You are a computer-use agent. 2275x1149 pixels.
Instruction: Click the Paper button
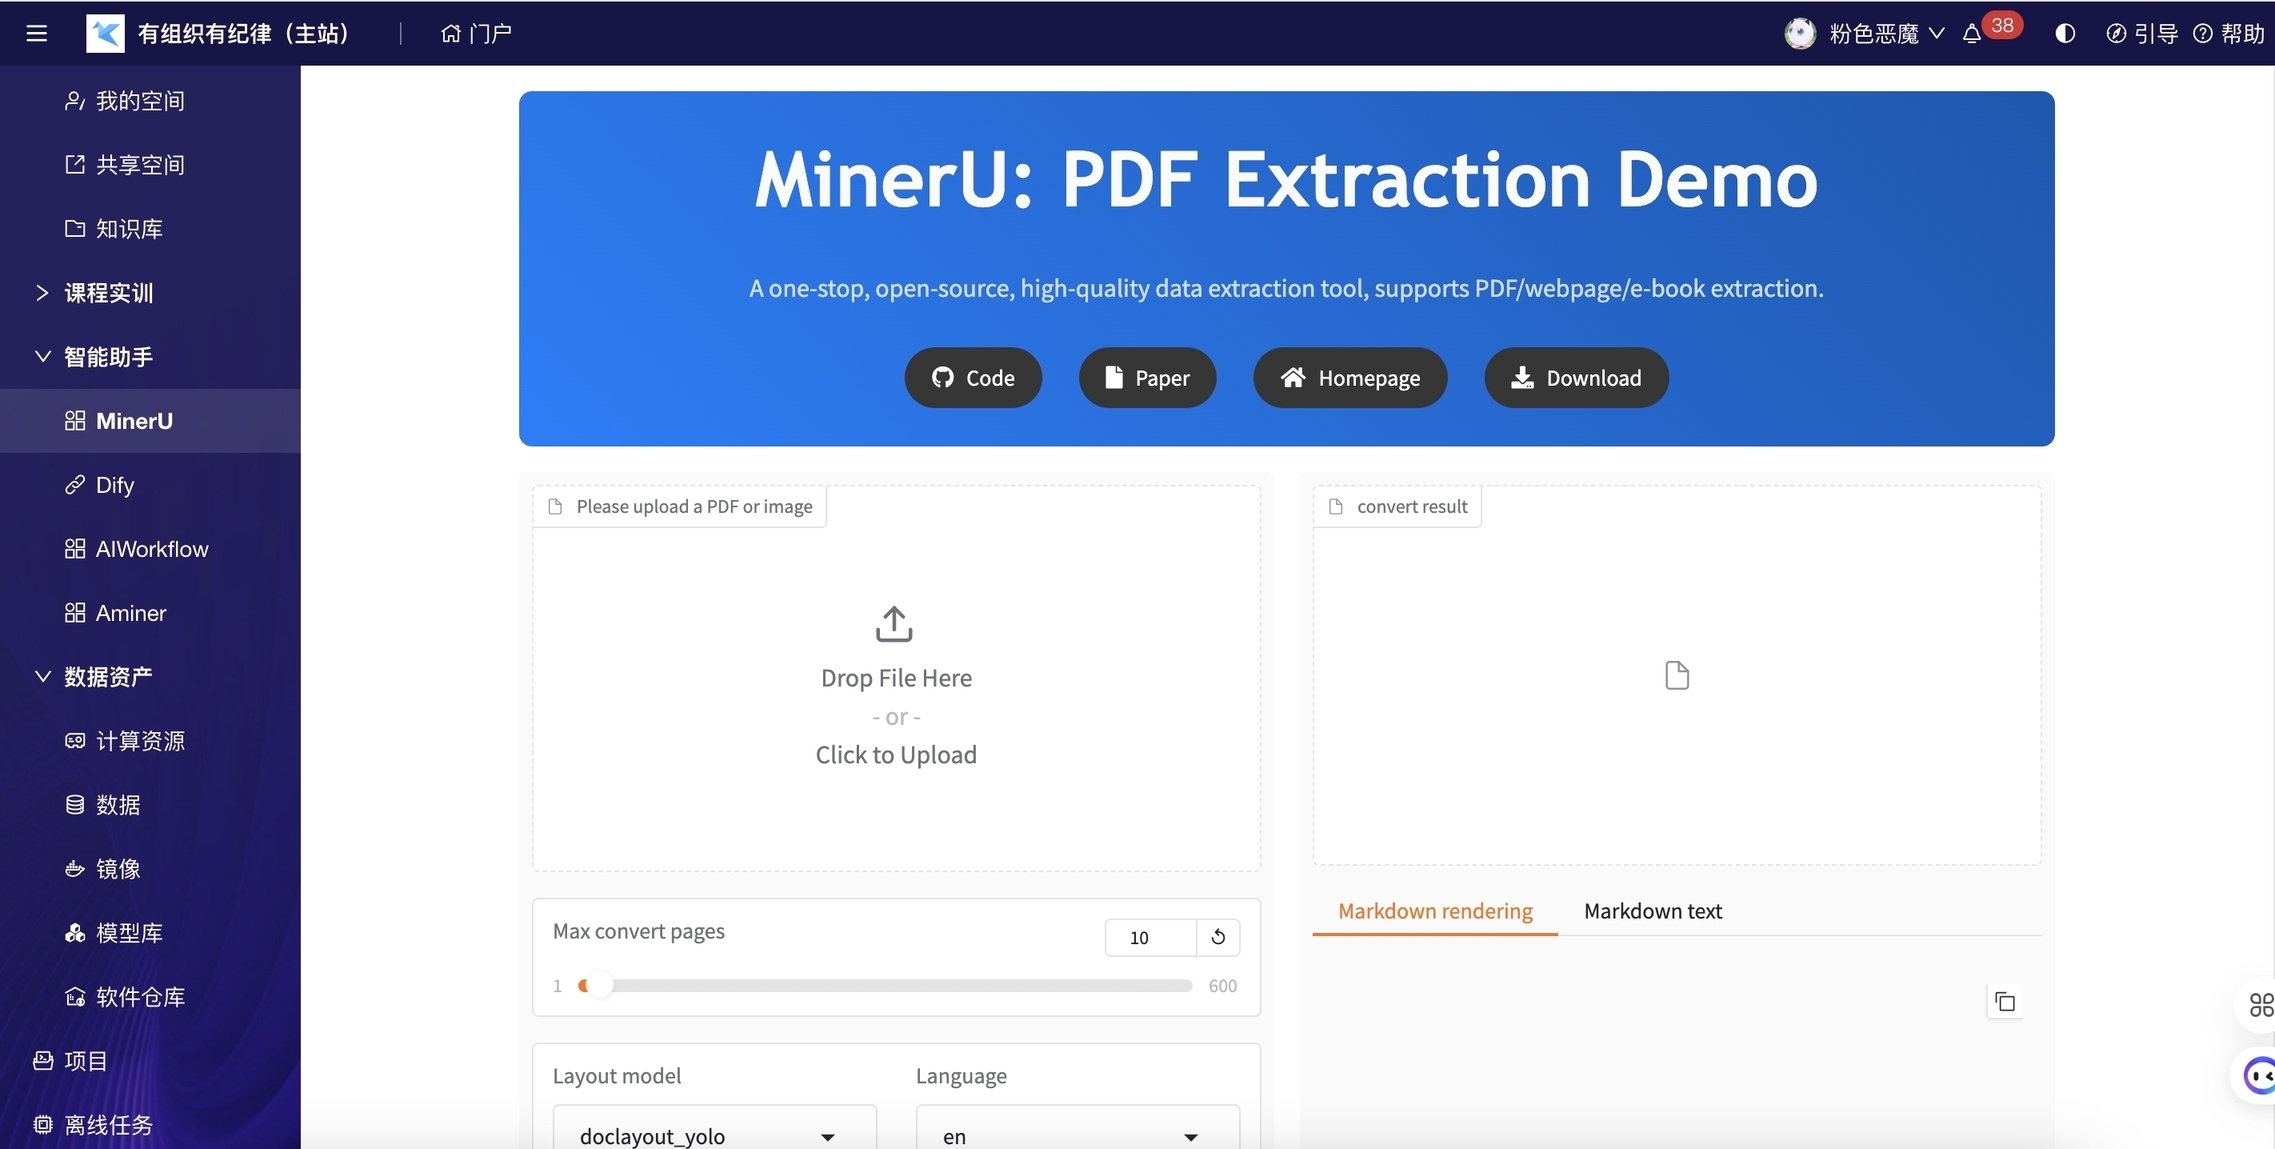tap(1147, 378)
